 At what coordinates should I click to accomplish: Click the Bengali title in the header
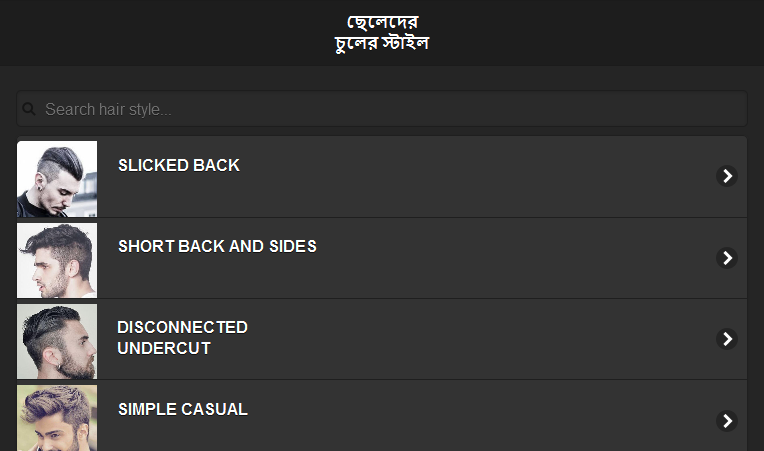coord(382,33)
